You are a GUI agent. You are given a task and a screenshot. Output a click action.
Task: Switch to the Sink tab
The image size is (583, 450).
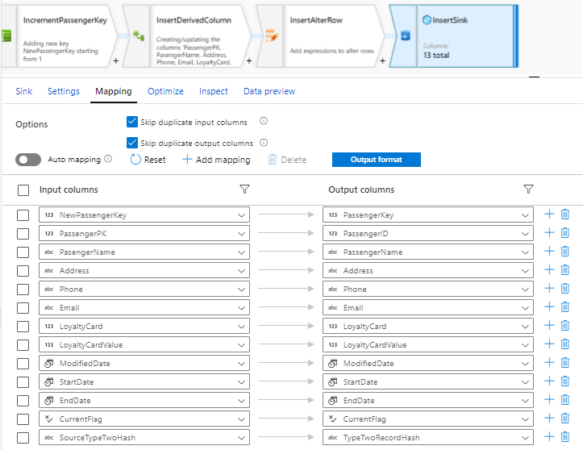click(24, 91)
